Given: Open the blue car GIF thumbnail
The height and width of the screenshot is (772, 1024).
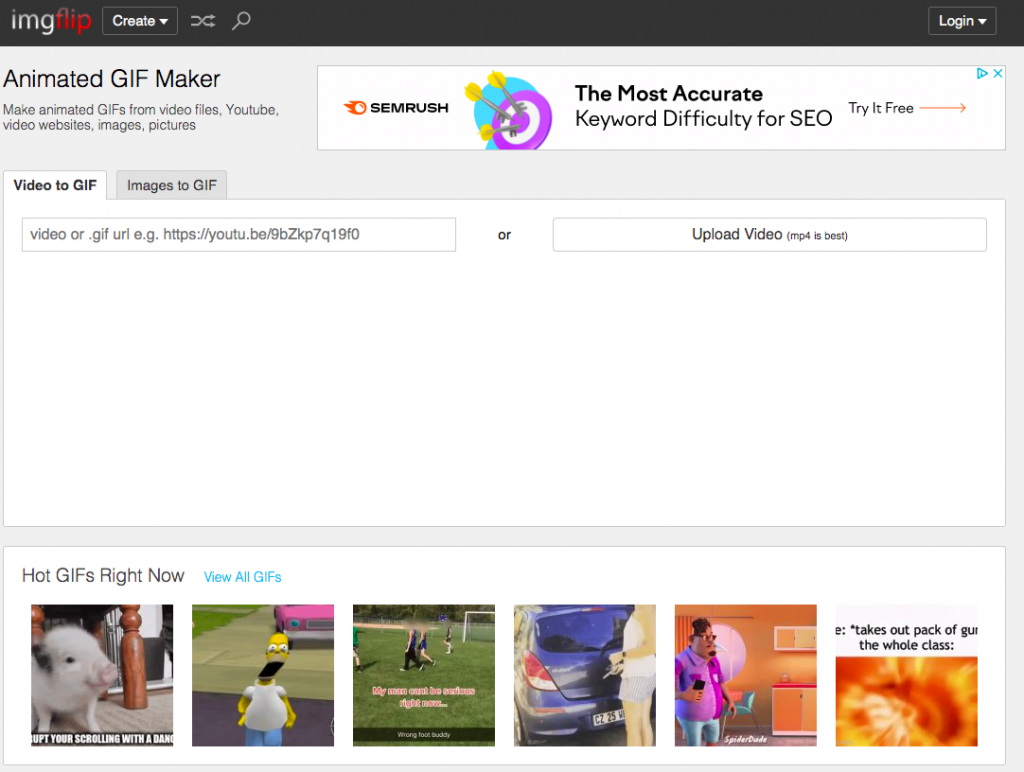Looking at the screenshot, I should point(585,675).
